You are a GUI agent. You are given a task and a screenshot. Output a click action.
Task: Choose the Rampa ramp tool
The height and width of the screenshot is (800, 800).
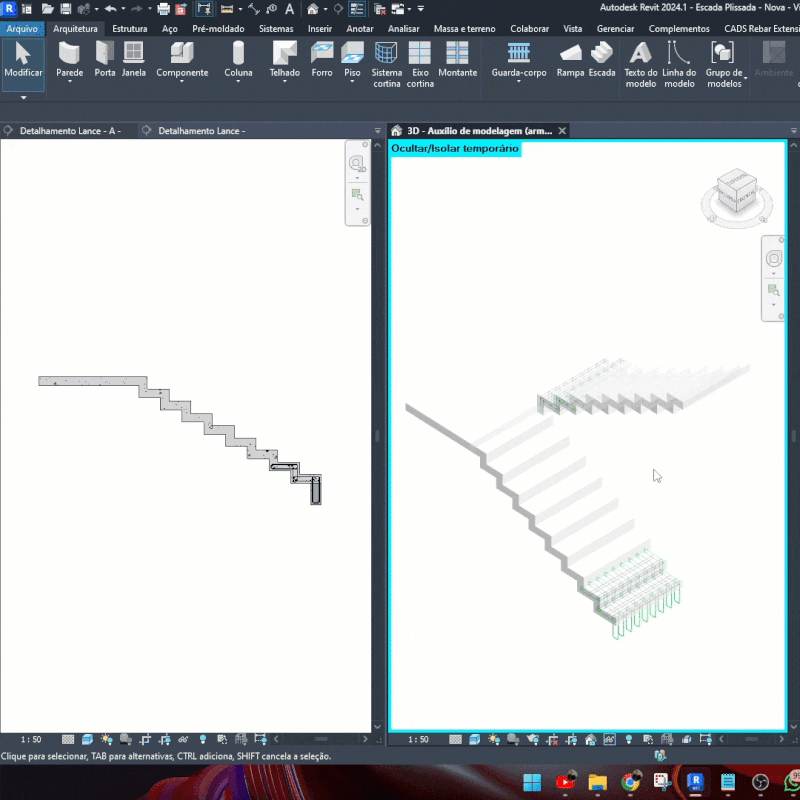(x=570, y=59)
